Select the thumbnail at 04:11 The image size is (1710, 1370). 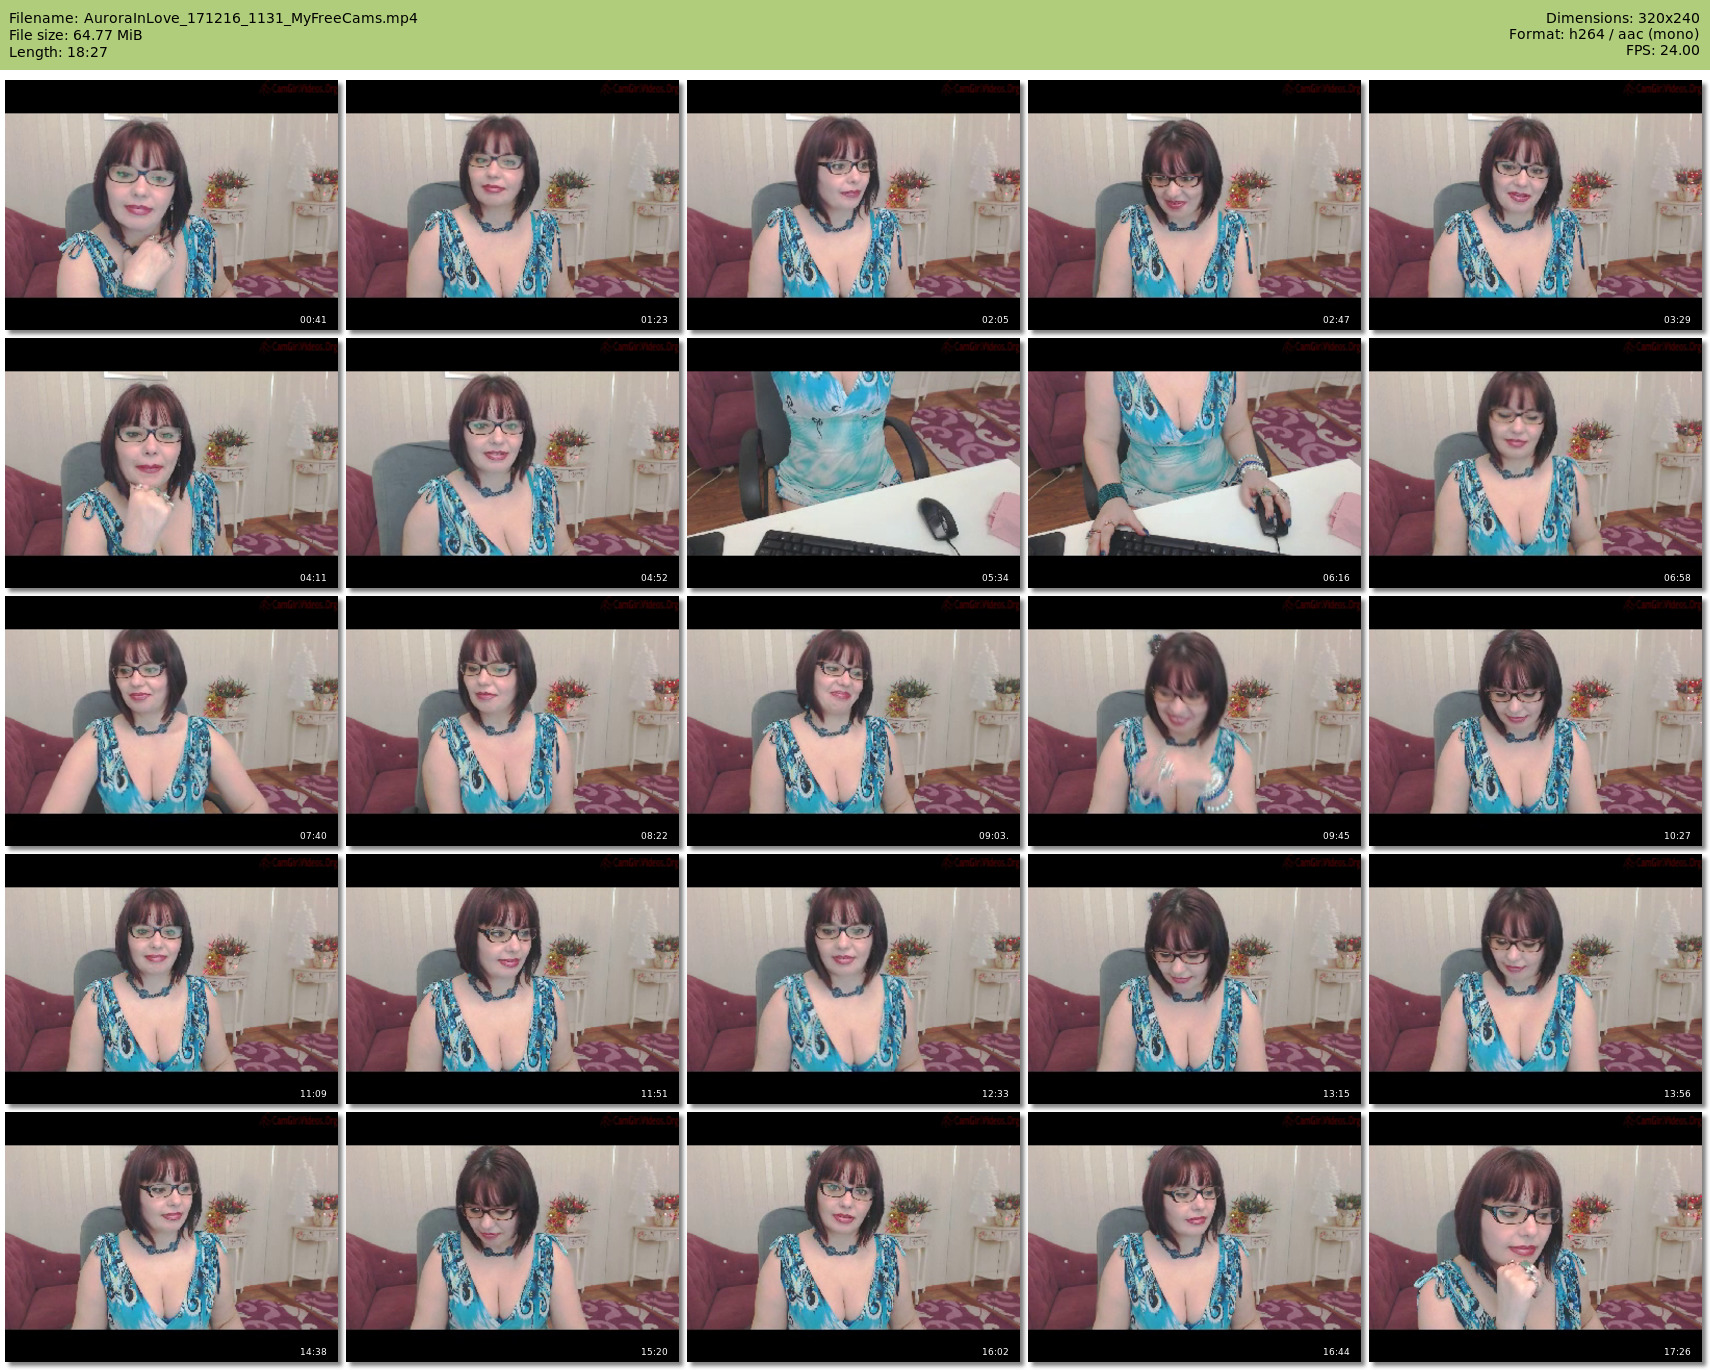pyautogui.click(x=171, y=463)
